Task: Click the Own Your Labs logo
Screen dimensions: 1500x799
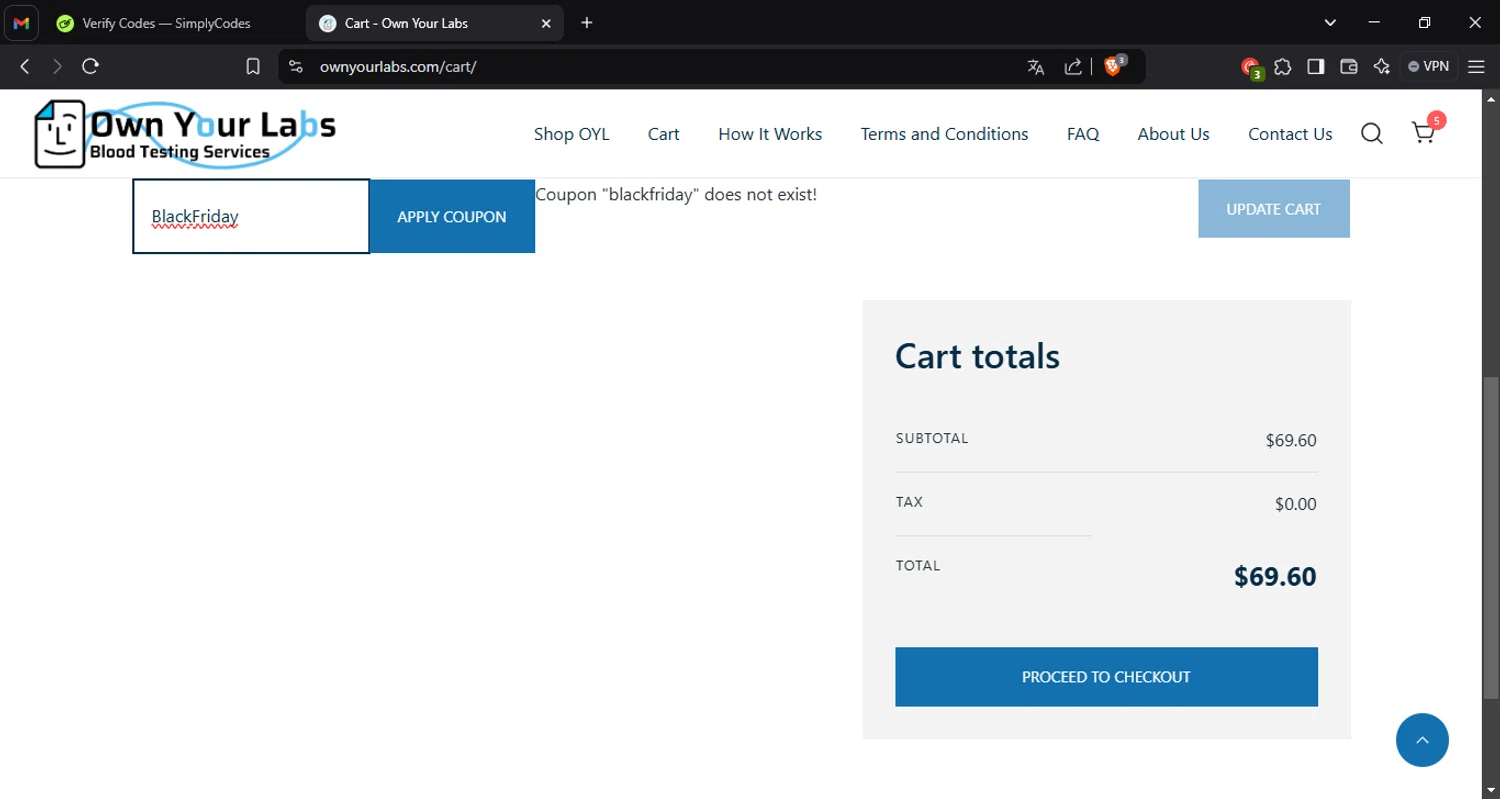Action: [185, 134]
